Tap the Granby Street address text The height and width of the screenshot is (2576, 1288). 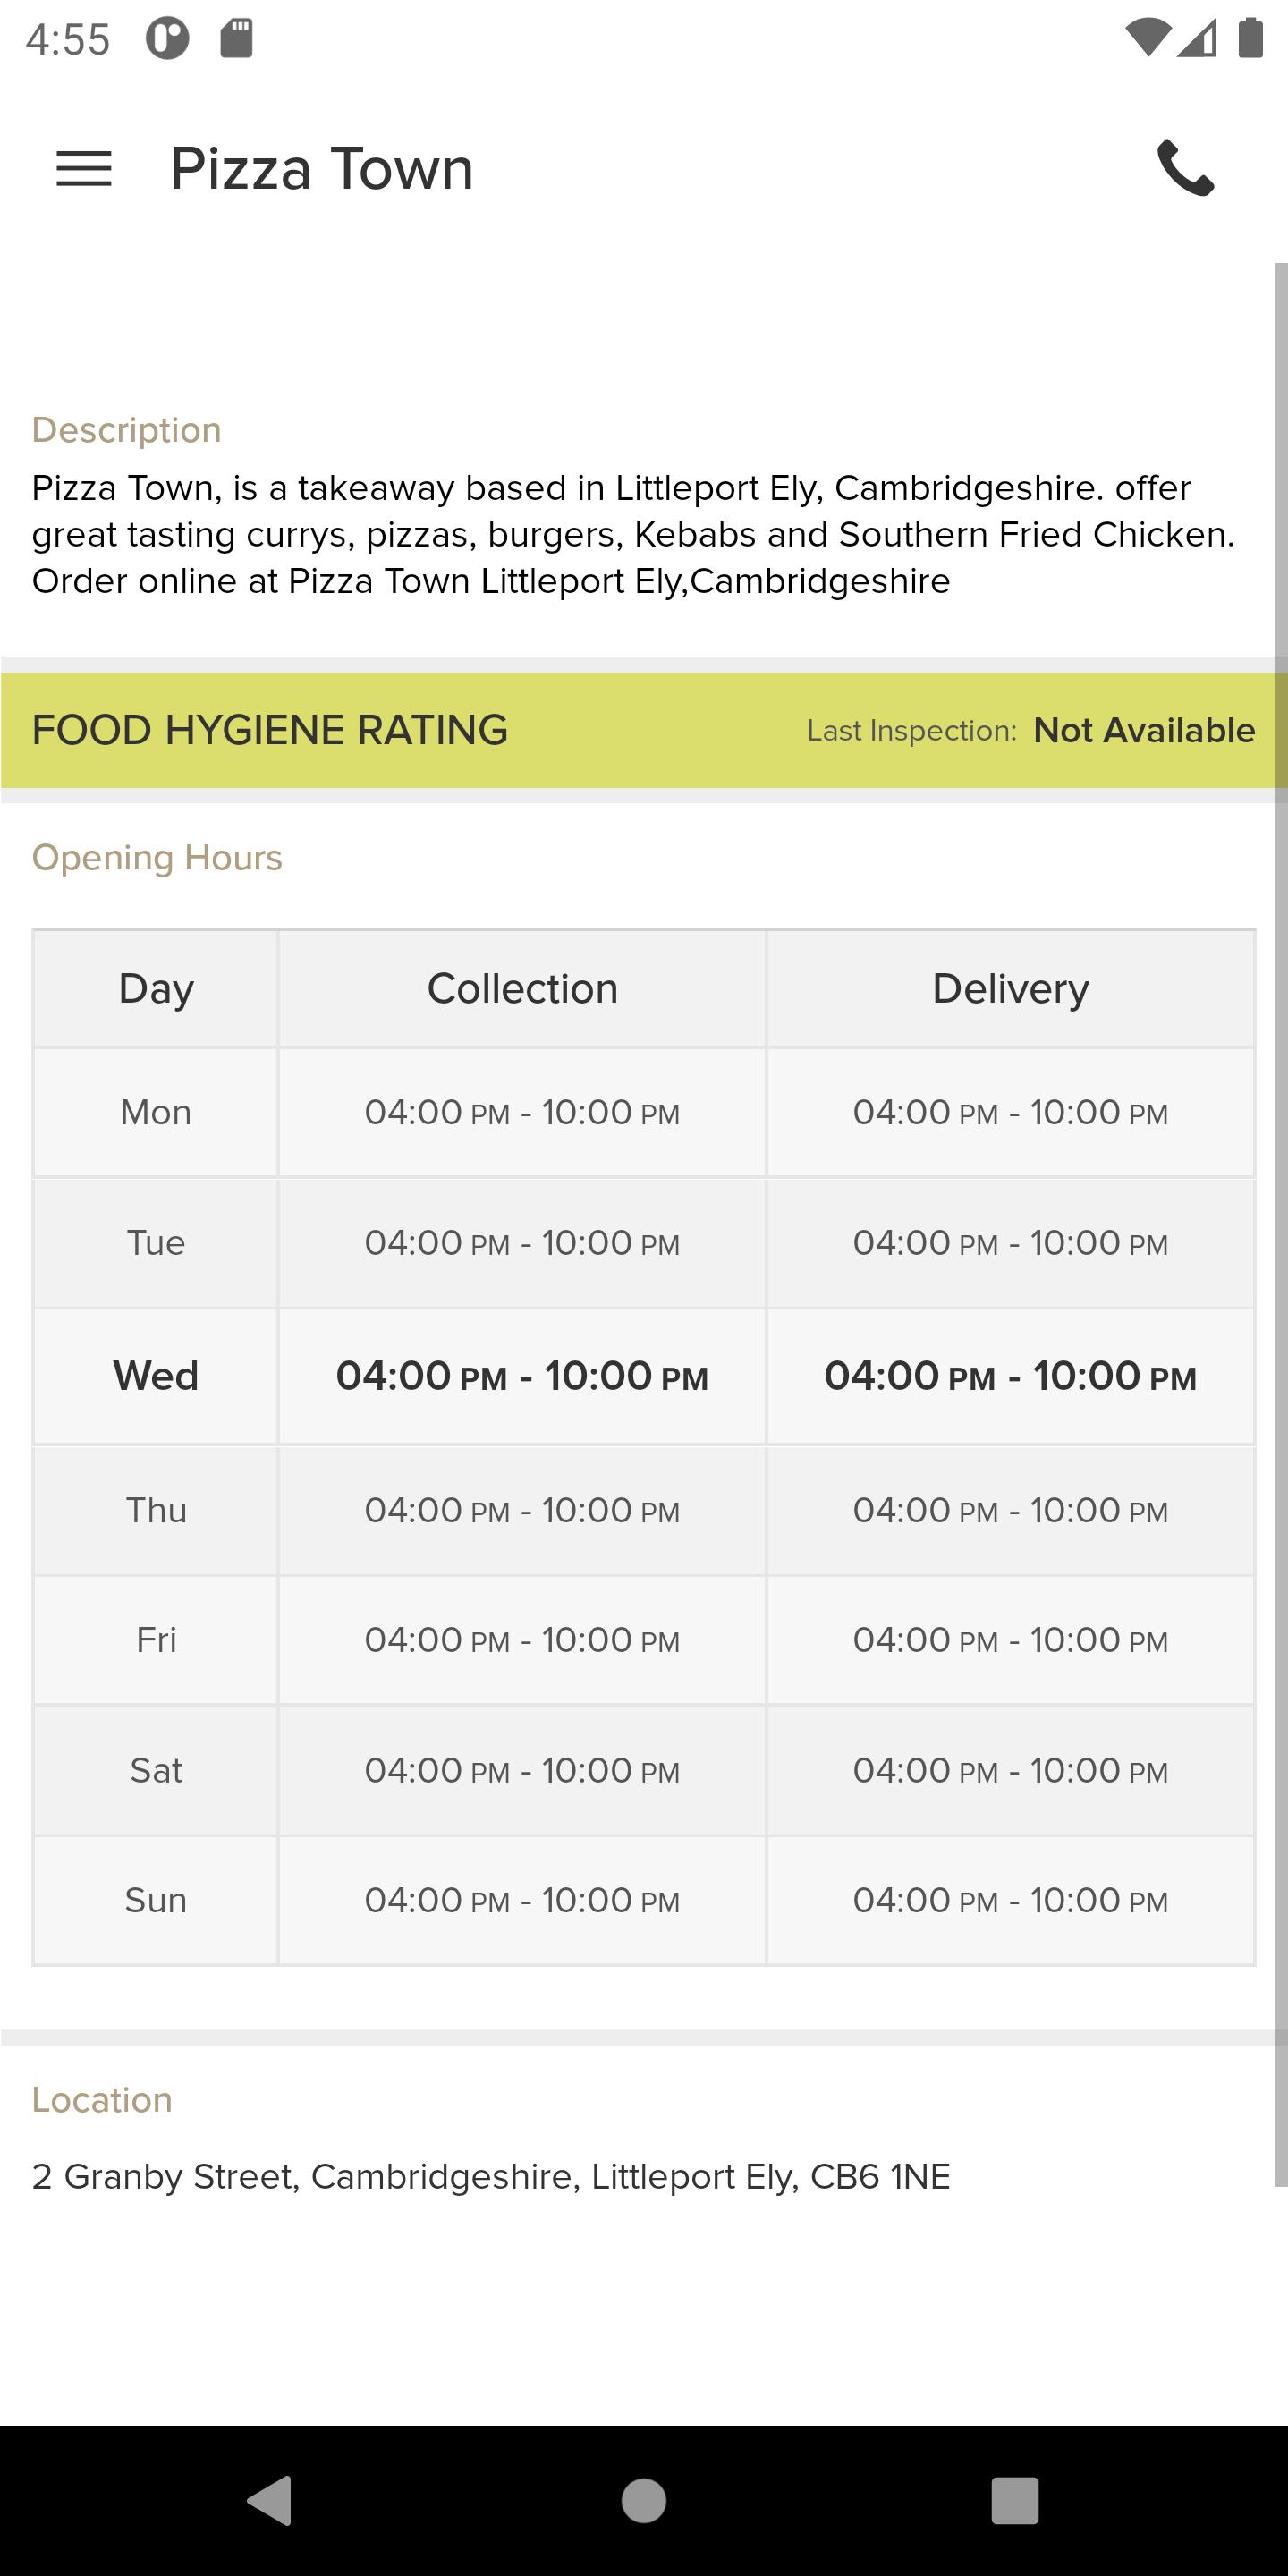pyautogui.click(x=491, y=2176)
